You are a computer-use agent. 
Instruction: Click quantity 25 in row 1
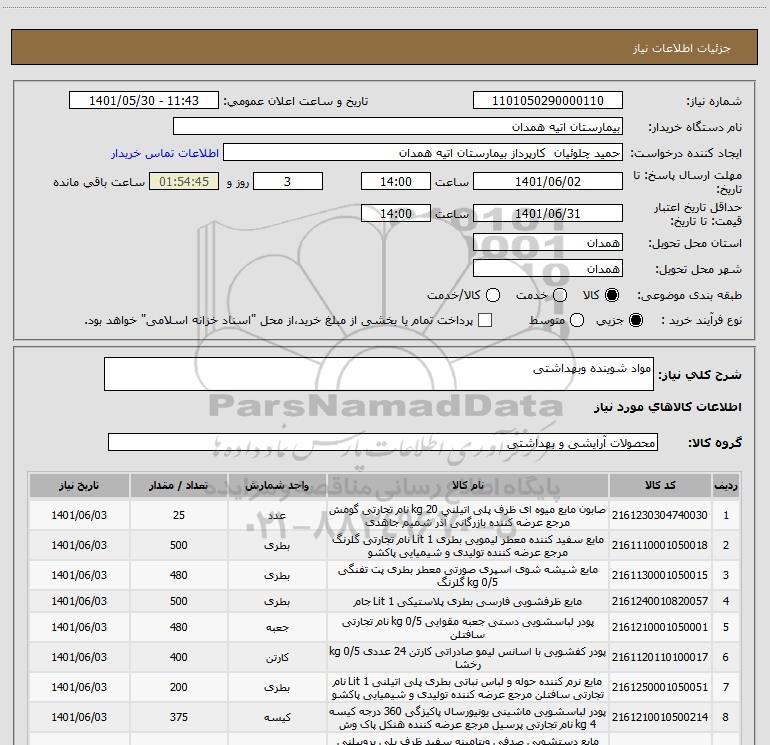tap(179, 515)
